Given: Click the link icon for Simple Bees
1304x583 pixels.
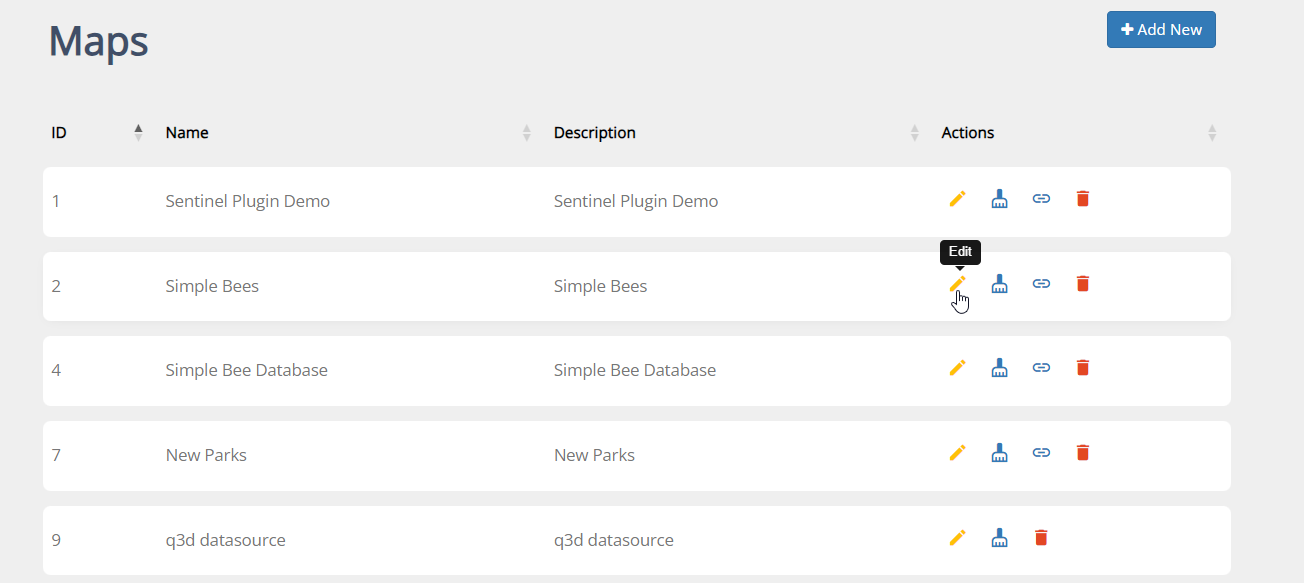Looking at the screenshot, I should 1041,284.
